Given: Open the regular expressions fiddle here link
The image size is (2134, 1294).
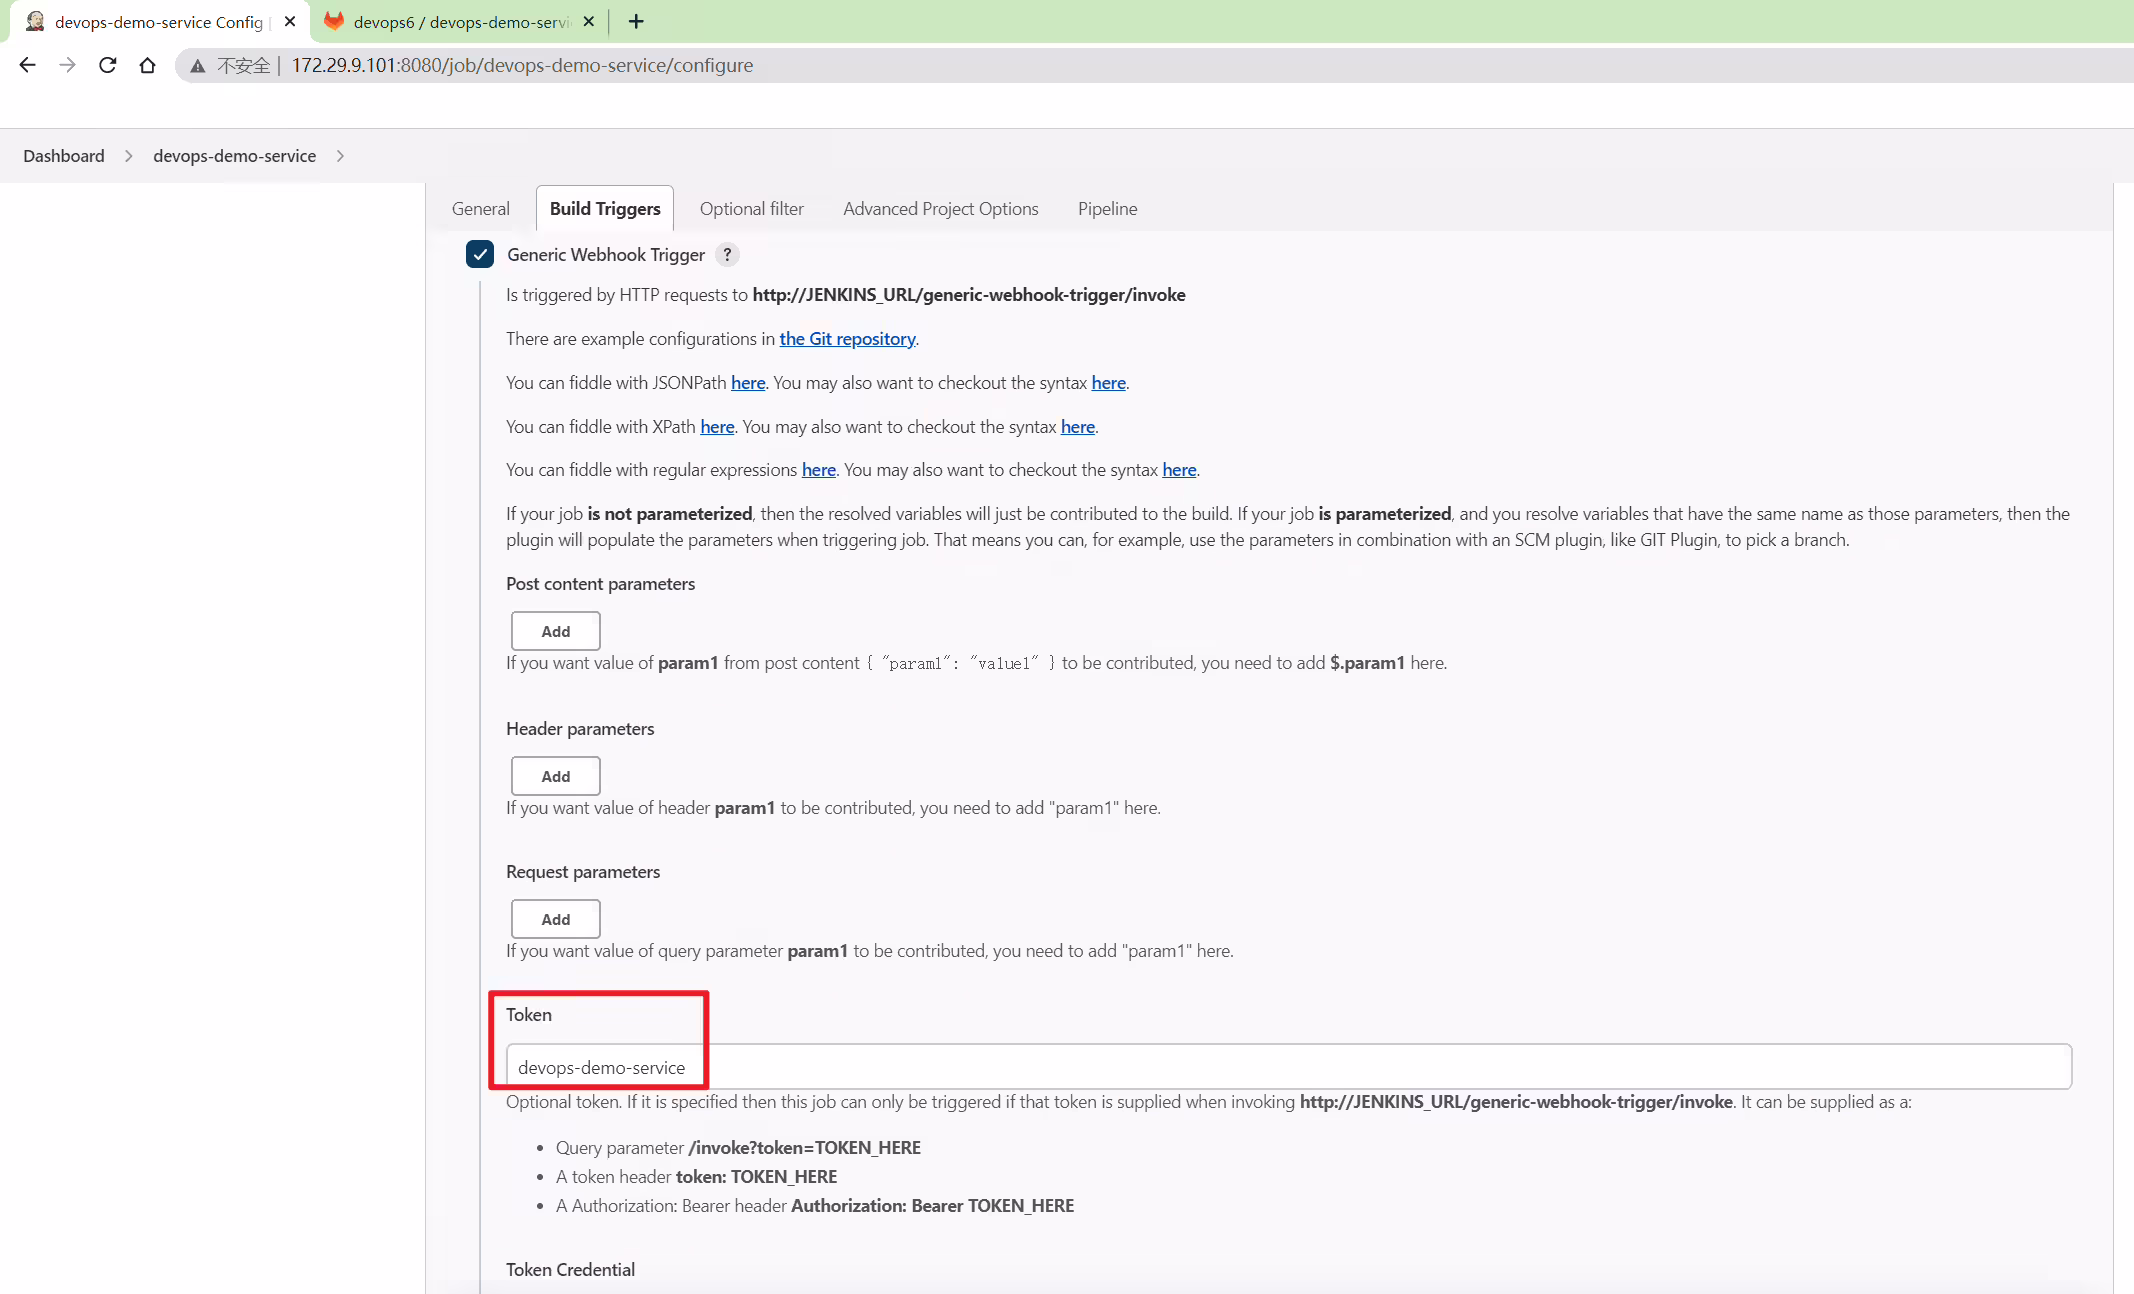Looking at the screenshot, I should tap(818, 469).
